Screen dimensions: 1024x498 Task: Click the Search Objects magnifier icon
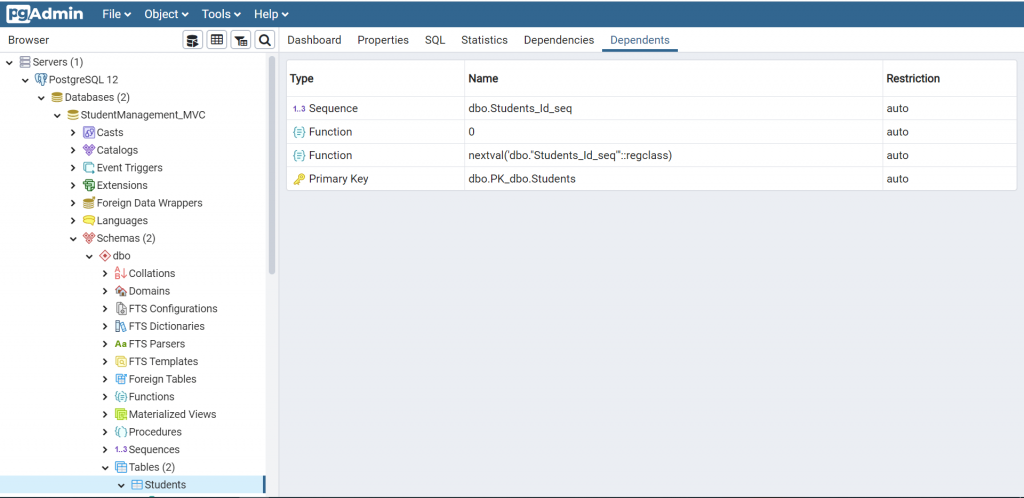coord(265,40)
